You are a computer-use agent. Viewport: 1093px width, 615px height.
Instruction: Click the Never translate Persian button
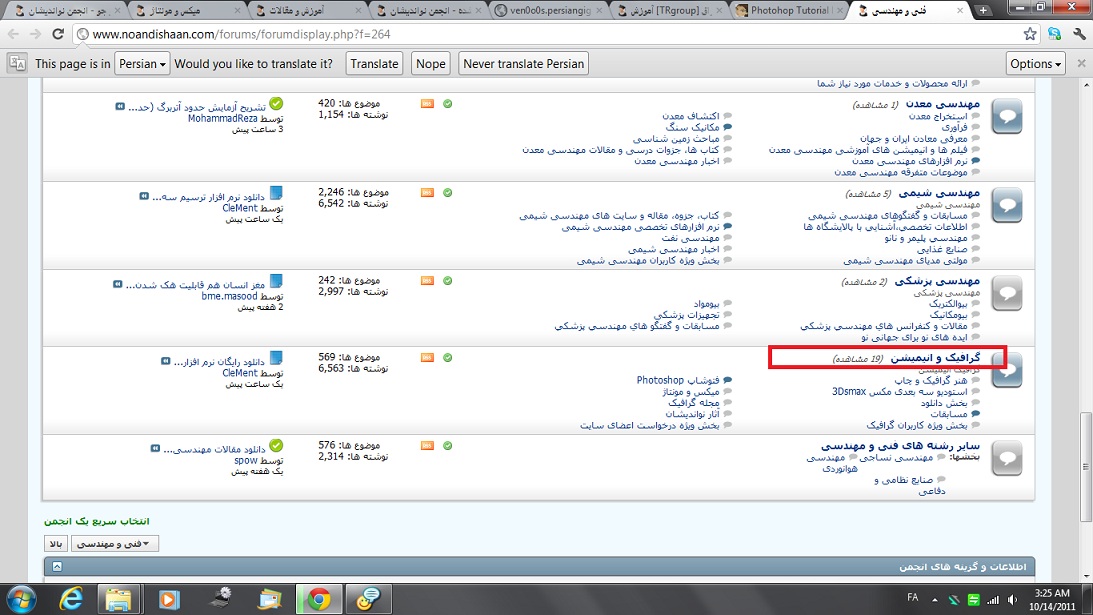523,63
